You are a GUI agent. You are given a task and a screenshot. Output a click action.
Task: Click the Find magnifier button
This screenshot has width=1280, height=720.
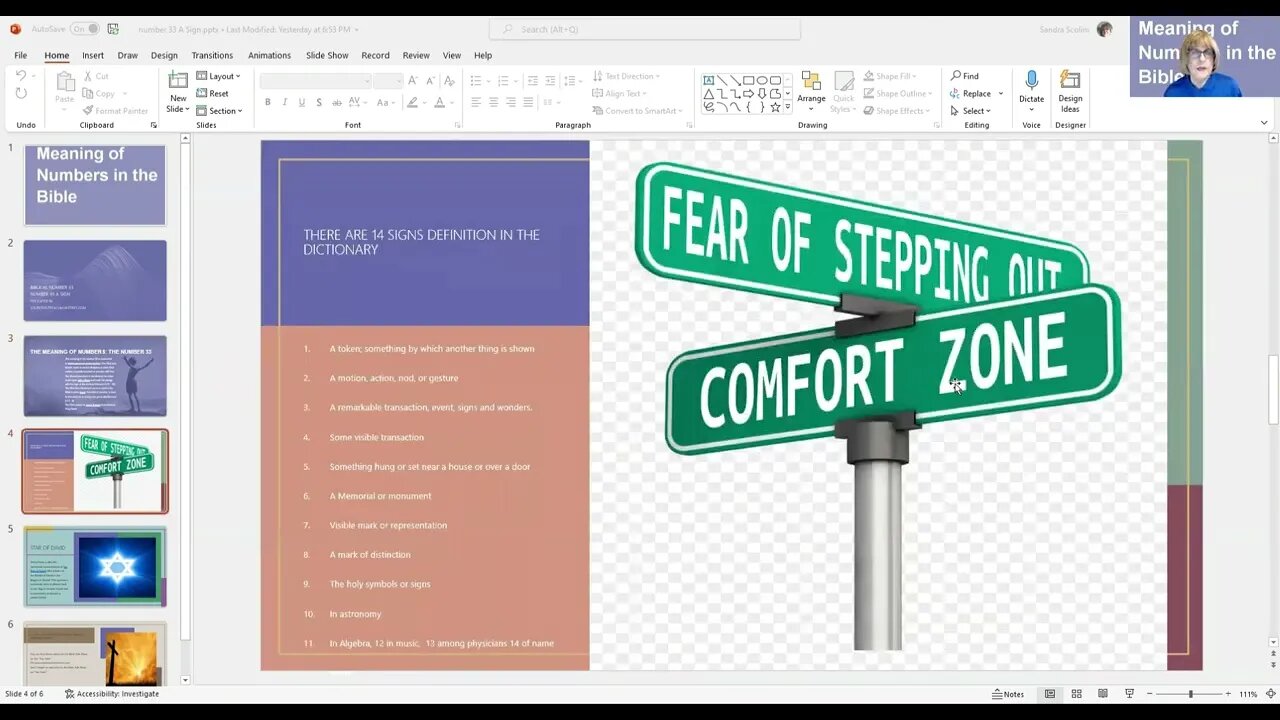(965, 76)
